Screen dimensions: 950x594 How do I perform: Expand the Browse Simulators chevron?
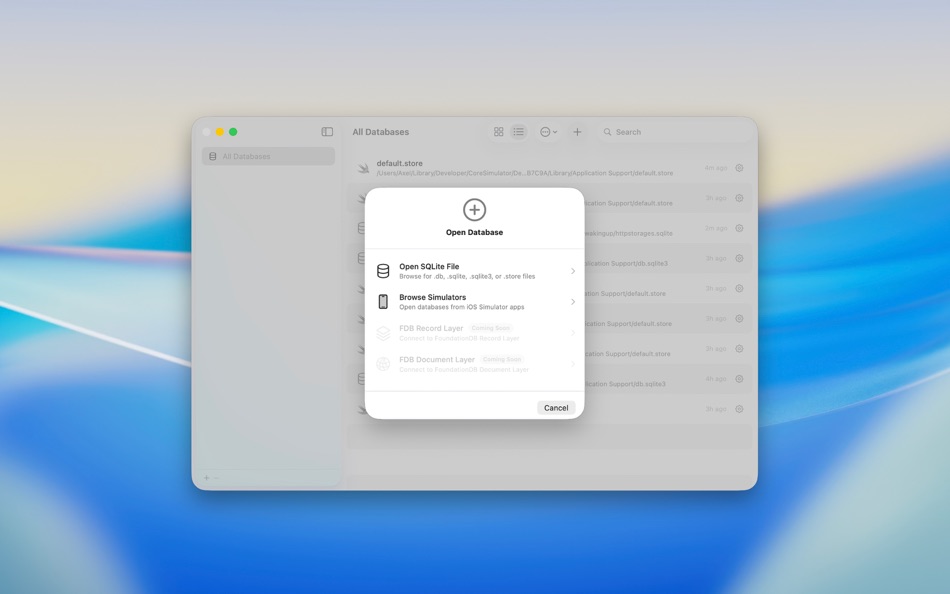[x=572, y=301]
